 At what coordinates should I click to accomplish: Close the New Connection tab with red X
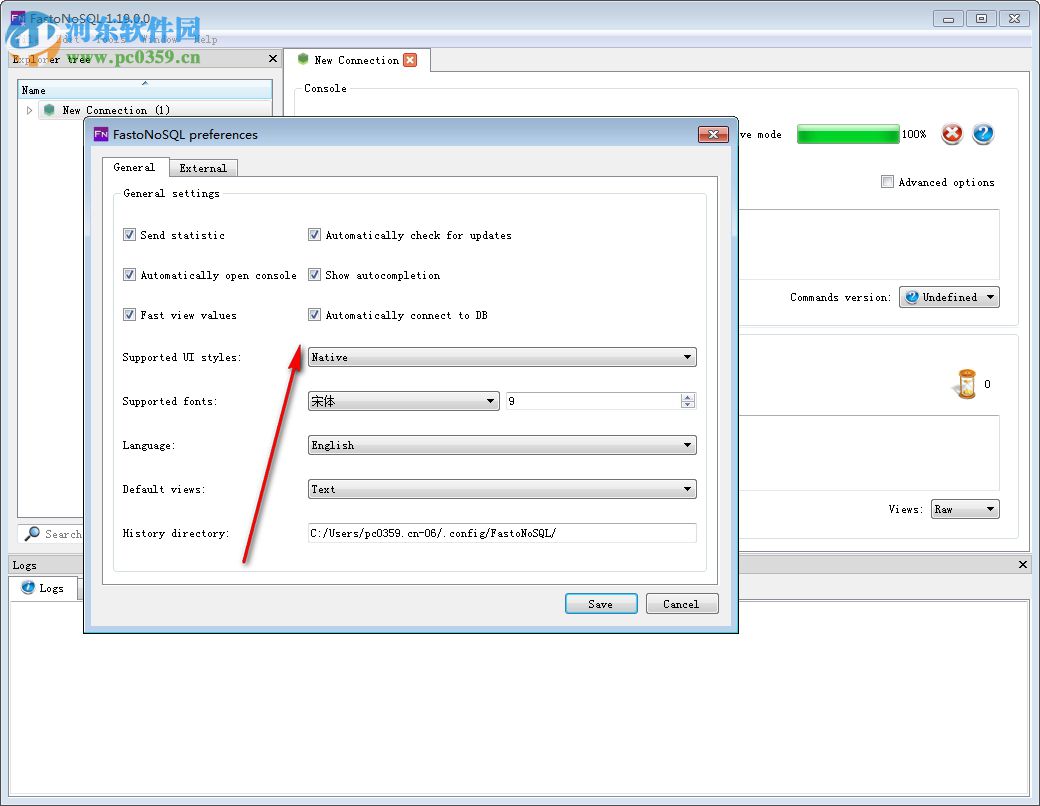411,60
